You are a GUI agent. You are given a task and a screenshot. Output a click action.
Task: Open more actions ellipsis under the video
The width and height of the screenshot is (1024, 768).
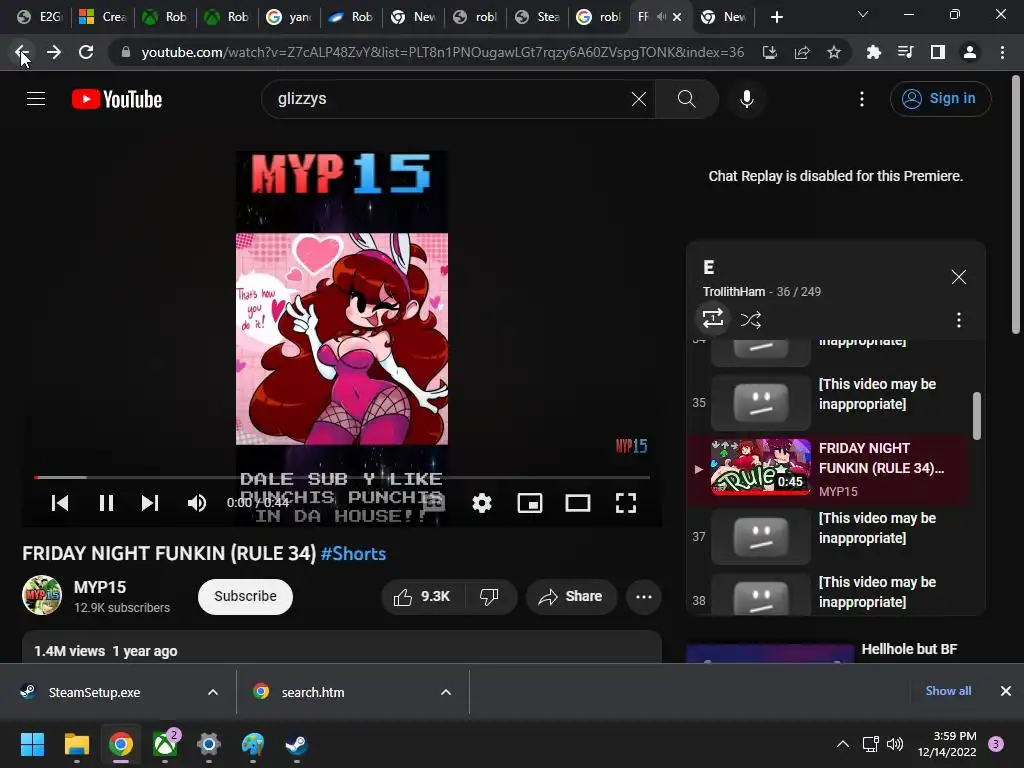[644, 596]
